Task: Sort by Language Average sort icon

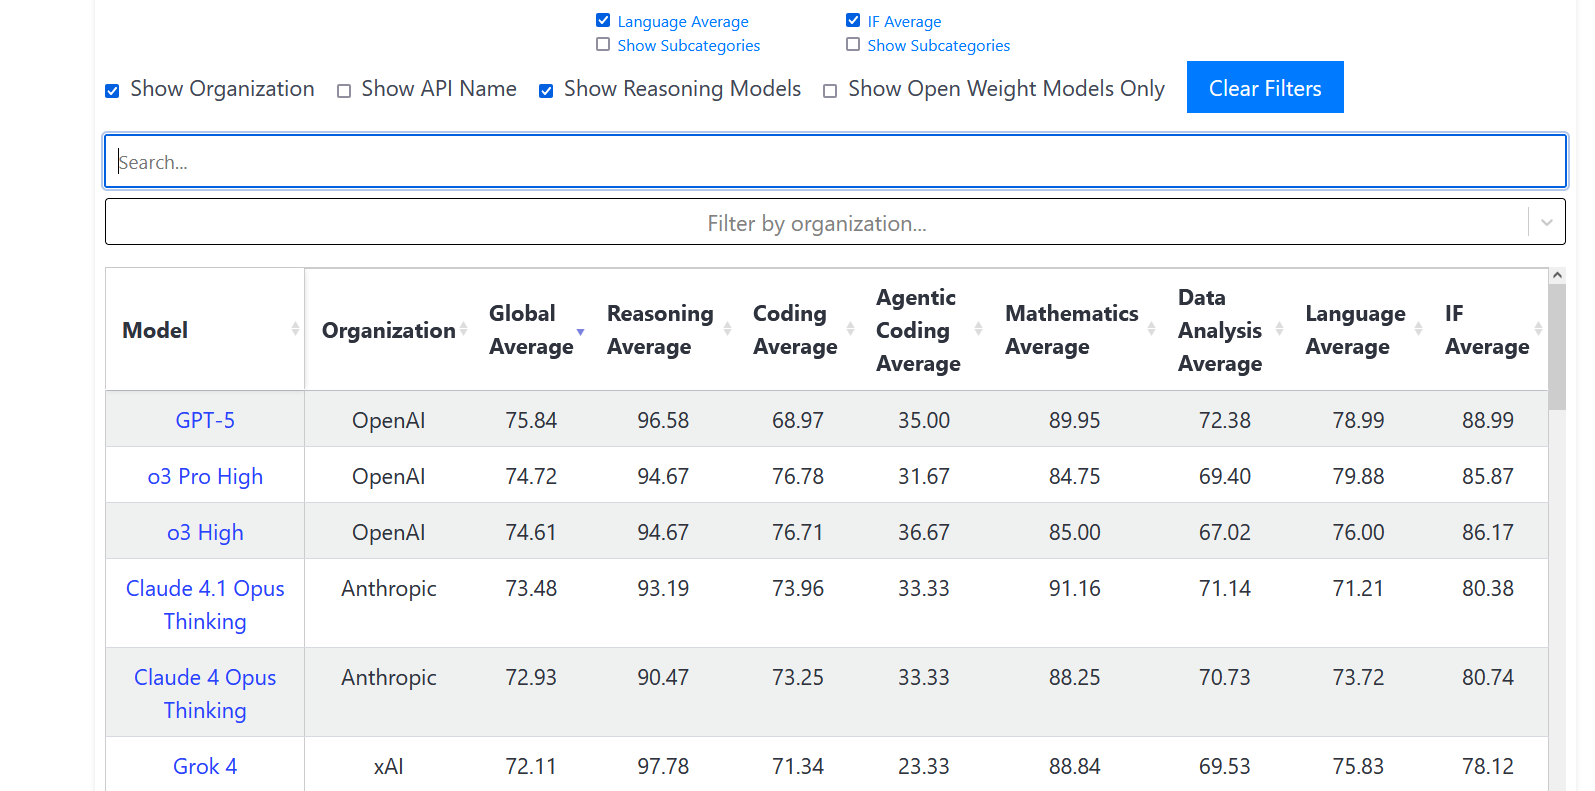Action: 1418,329
